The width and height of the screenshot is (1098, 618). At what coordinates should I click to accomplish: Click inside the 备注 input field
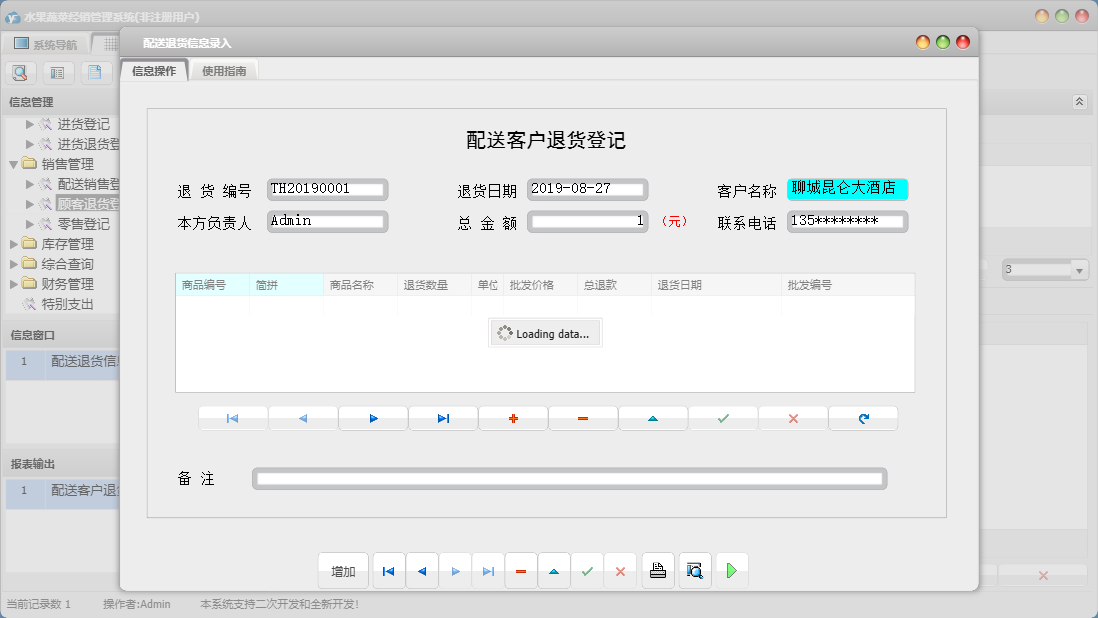[570, 478]
